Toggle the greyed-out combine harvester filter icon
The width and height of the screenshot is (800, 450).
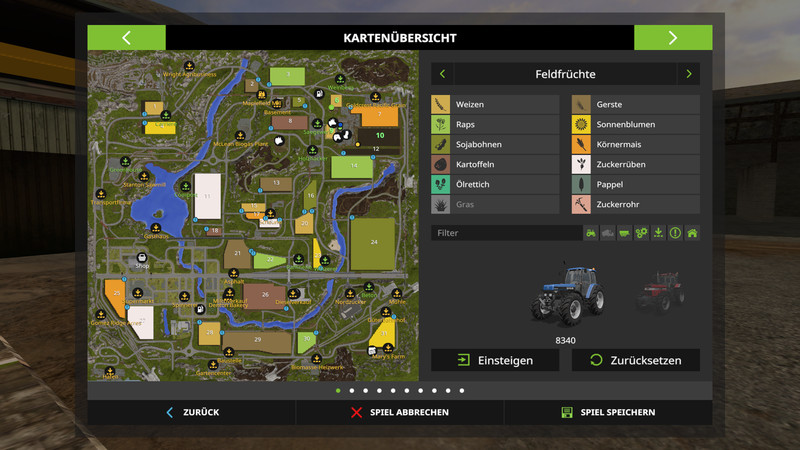tap(608, 233)
